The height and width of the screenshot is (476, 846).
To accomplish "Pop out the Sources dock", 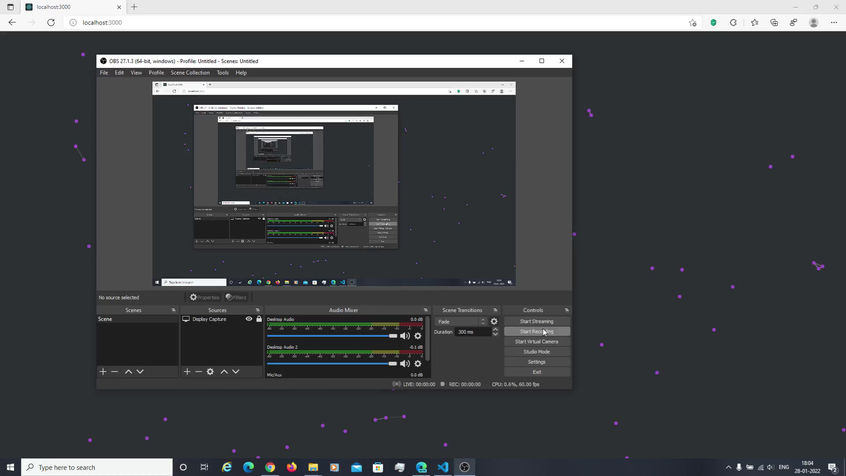I will coord(257,310).
